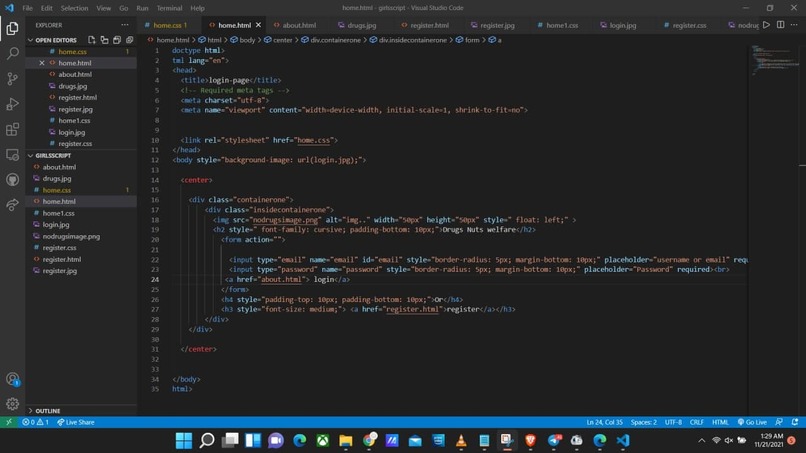This screenshot has height=453, width=806.
Task: Switch to the about.html tab
Action: coord(295,25)
